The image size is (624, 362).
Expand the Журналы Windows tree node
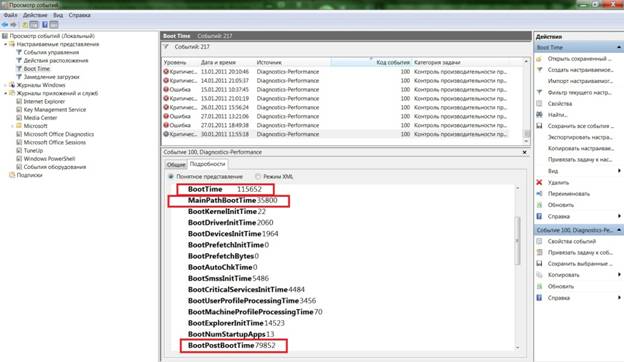pos(5,85)
